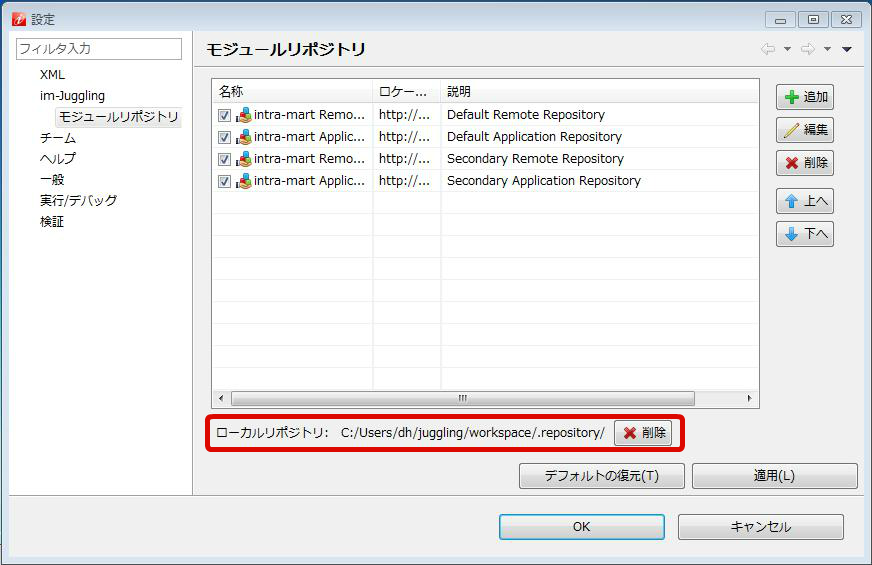Uncheck the Default Application Repository checkbox
Screen dimensions: 872x565
(224, 137)
